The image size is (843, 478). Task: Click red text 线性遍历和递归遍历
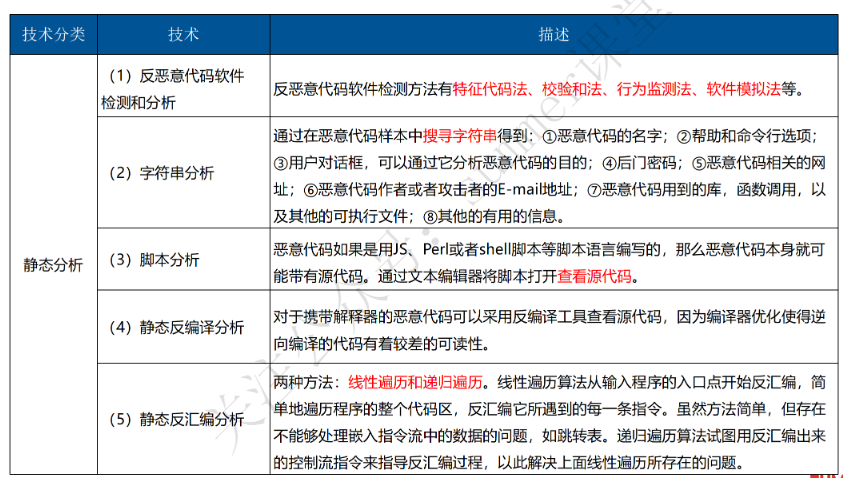pyautogui.click(x=417, y=382)
